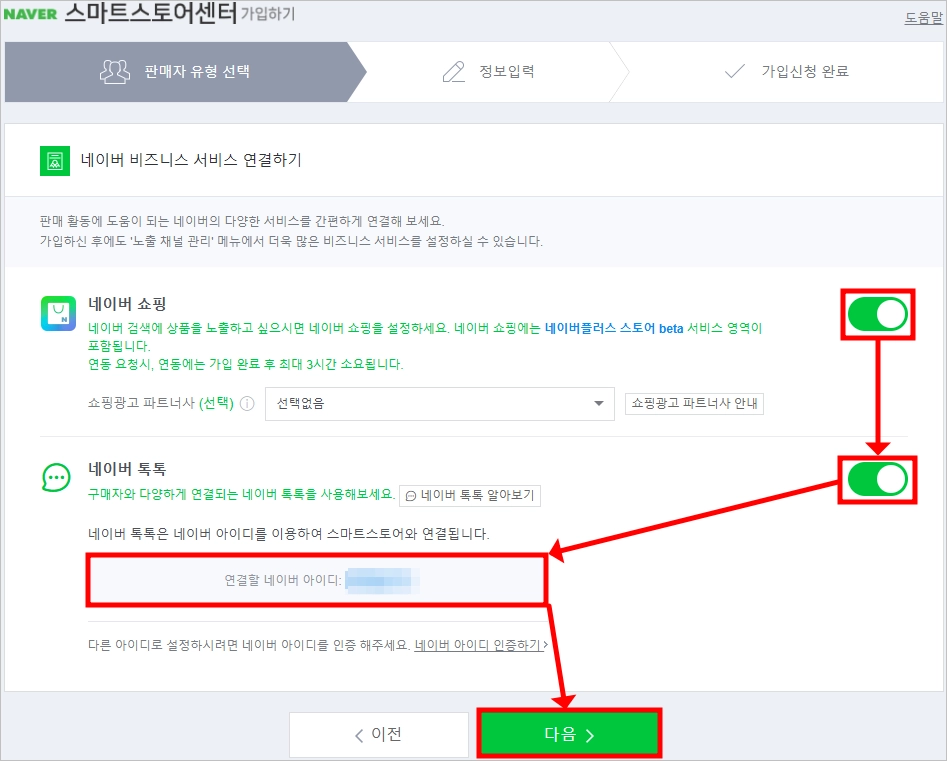947x761 pixels.
Task: Toggle the 네이버 쇼핑 switch off
Action: click(878, 314)
